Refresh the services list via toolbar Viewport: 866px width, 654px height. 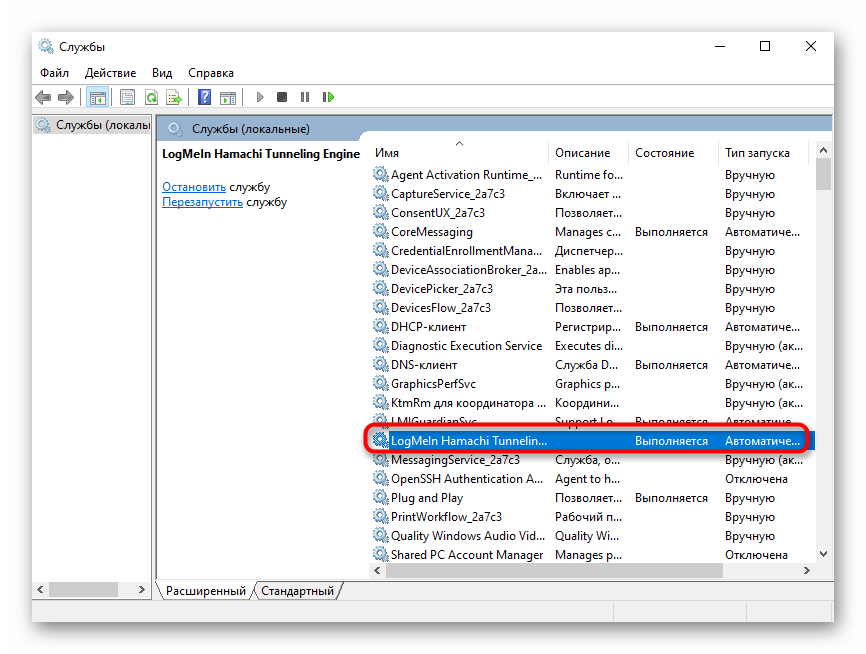pos(151,97)
